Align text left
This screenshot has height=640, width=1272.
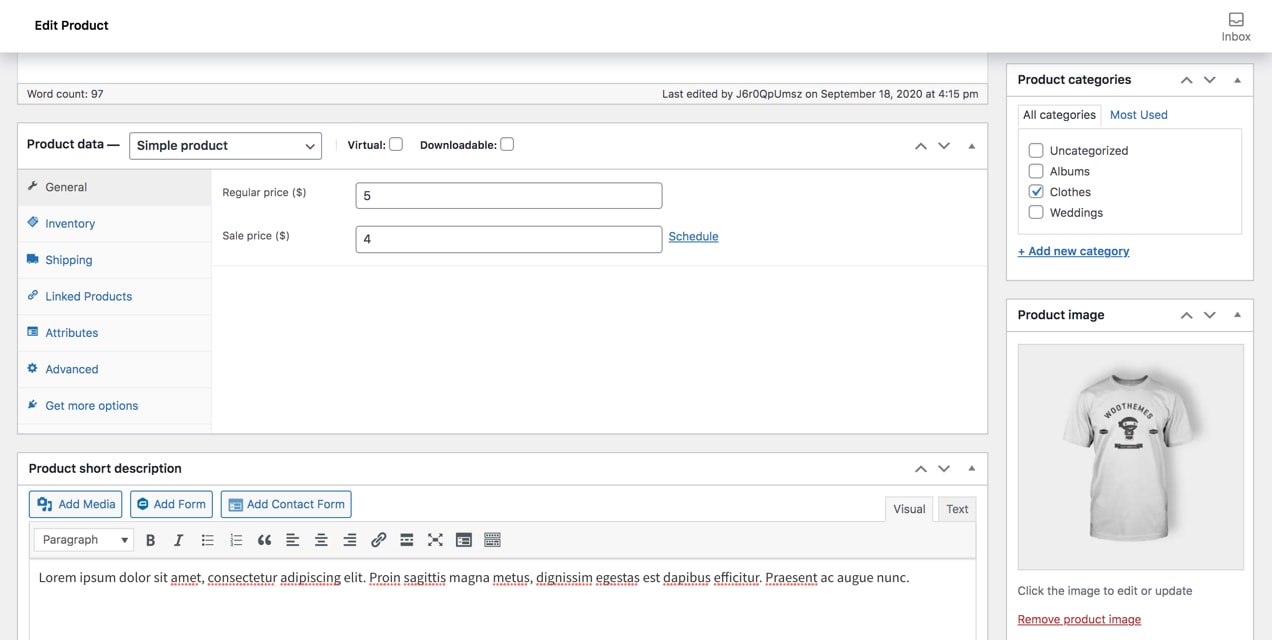point(292,540)
